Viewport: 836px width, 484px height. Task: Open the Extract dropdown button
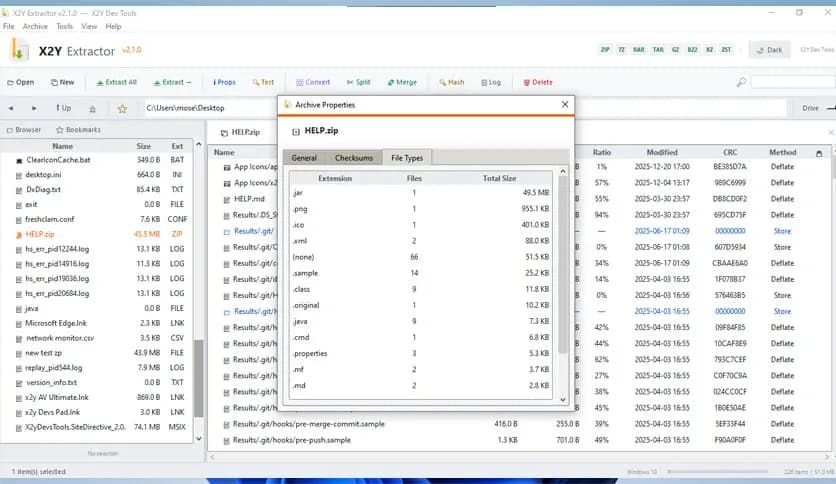tap(172, 82)
